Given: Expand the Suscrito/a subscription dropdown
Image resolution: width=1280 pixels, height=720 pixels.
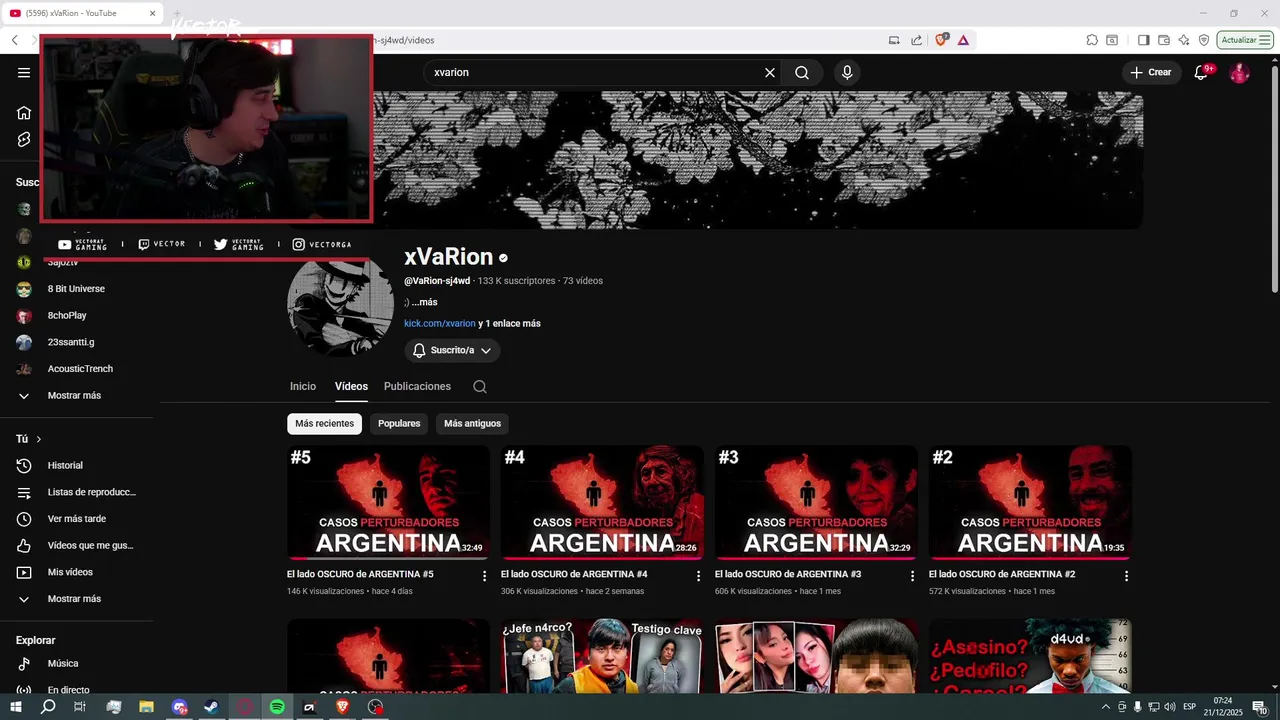Looking at the screenshot, I should point(453,350).
